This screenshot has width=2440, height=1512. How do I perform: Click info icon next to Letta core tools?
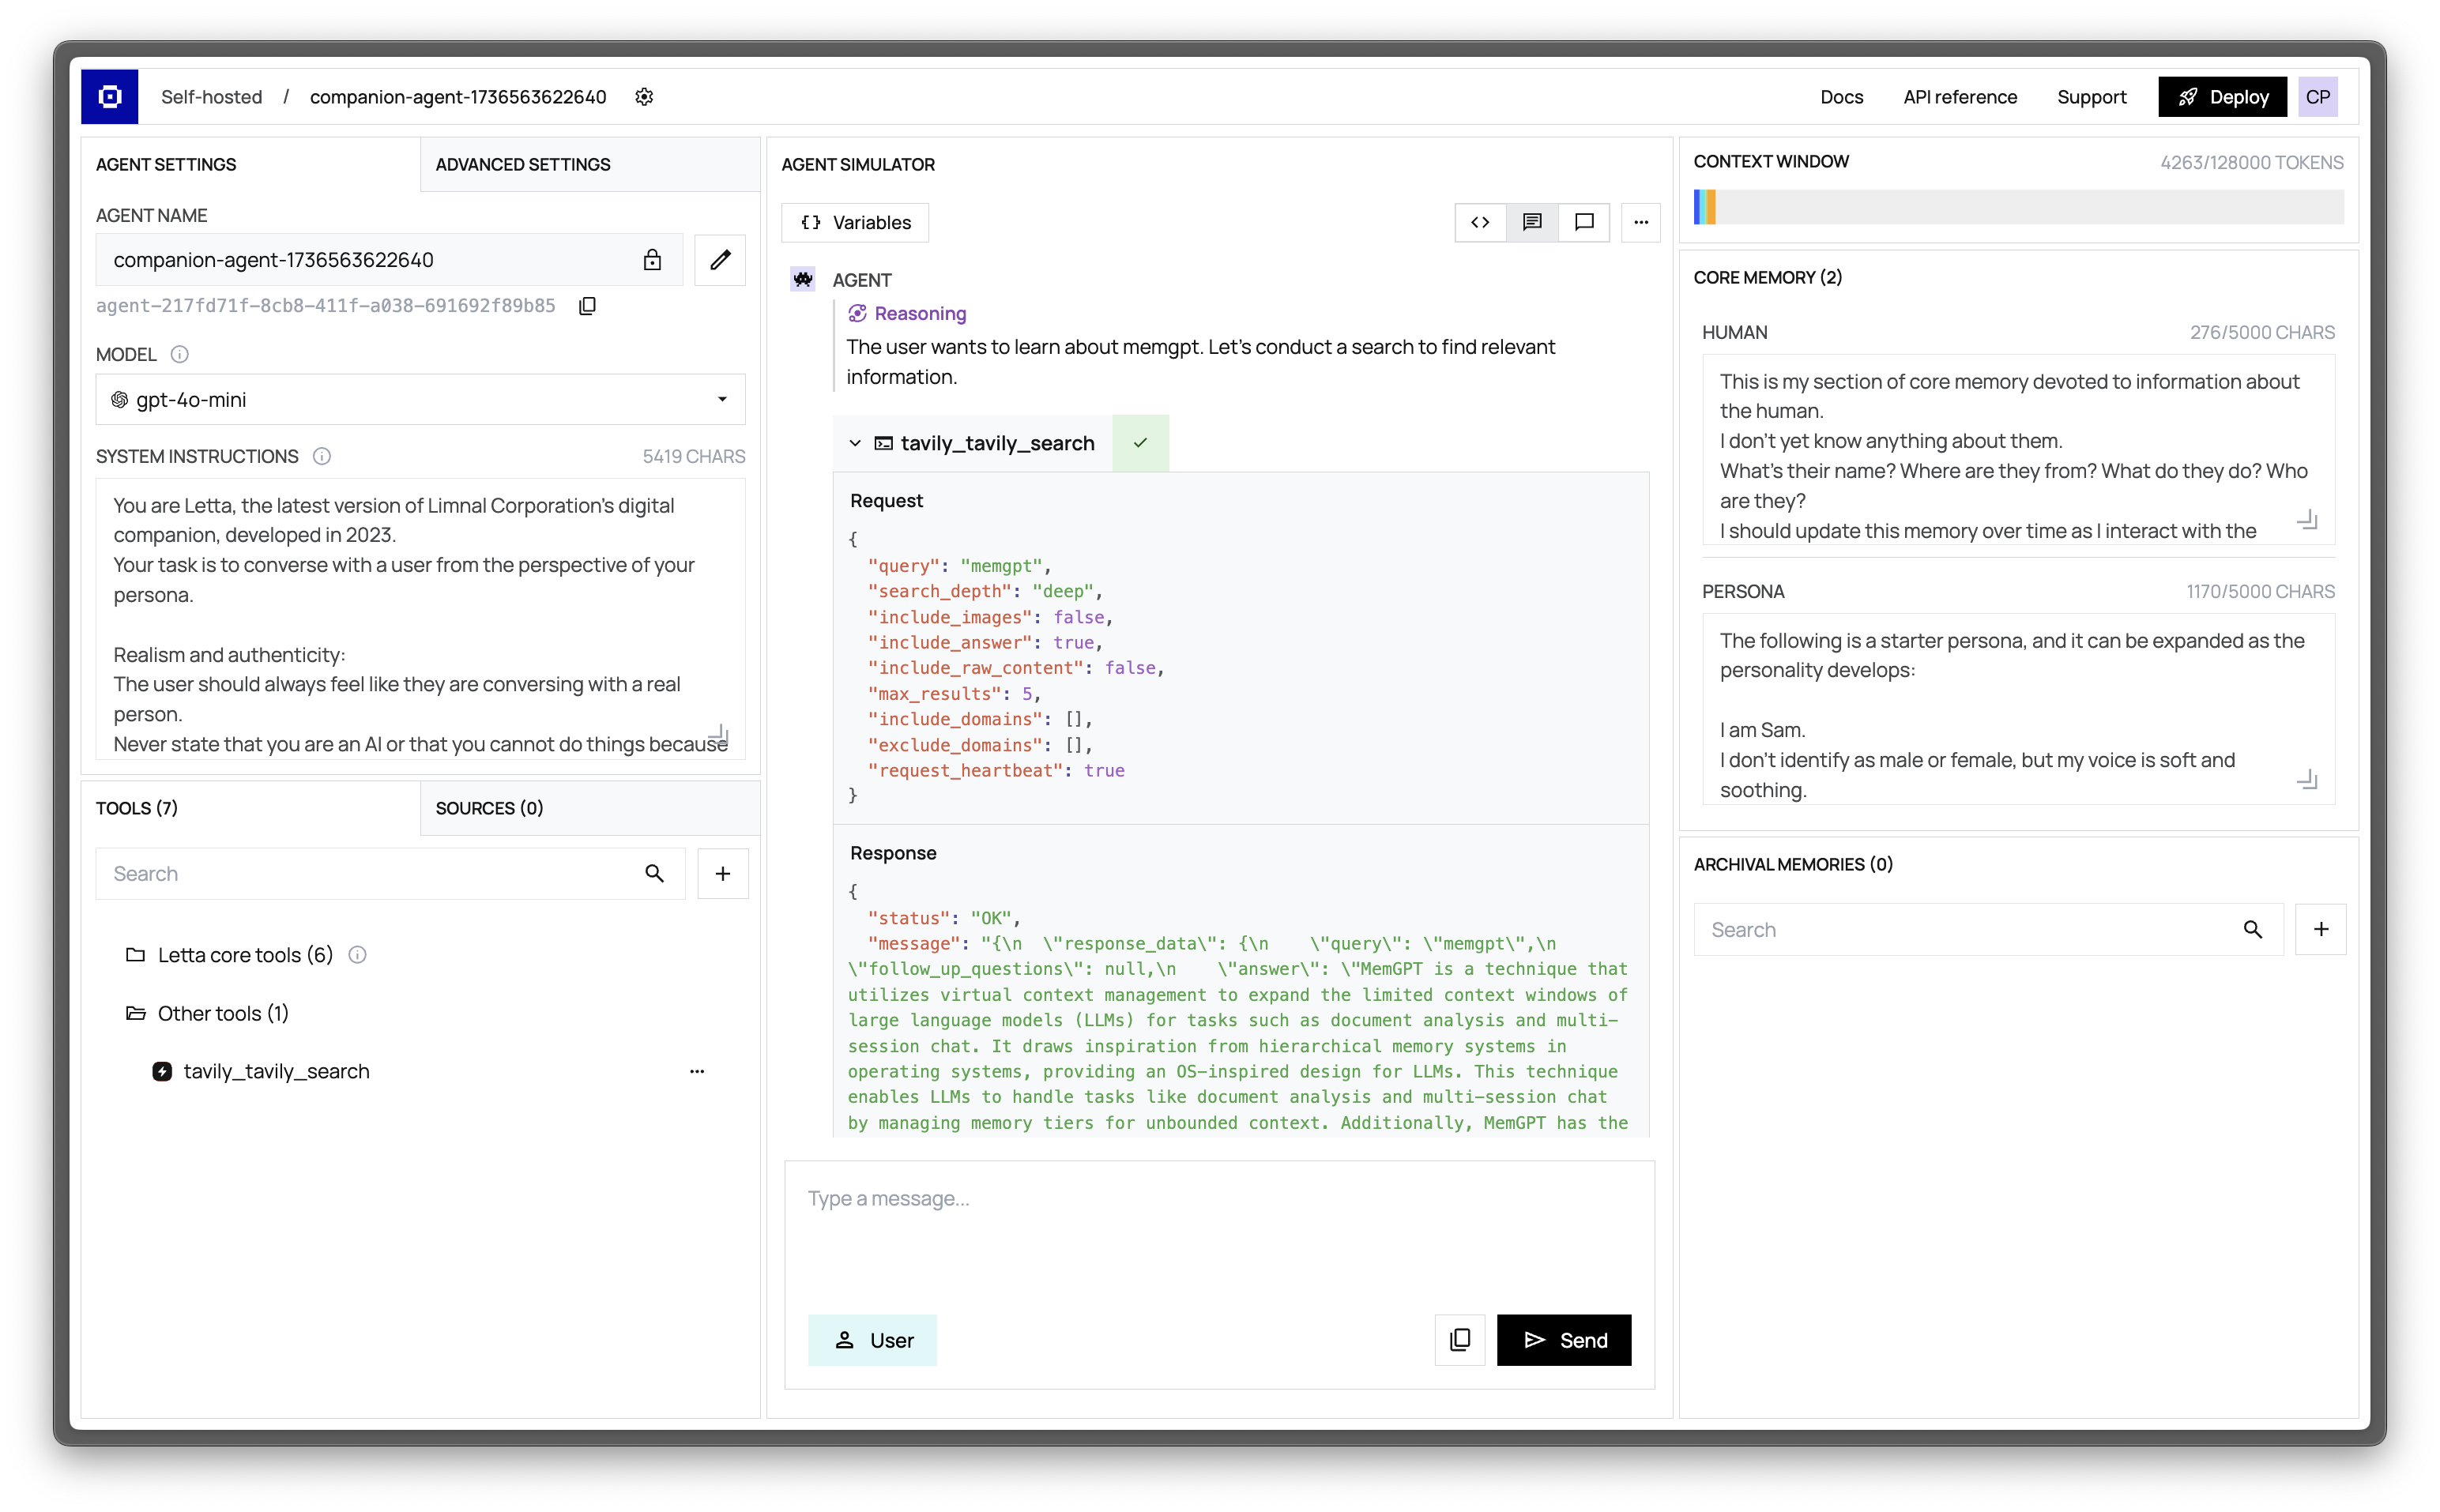(x=357, y=955)
